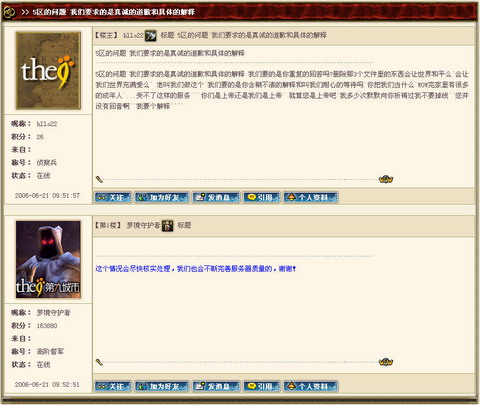Screen dimensions: 480x405
Task: Click pencil edit icon in 梦境守护者's reply
Action: [99, 362]
